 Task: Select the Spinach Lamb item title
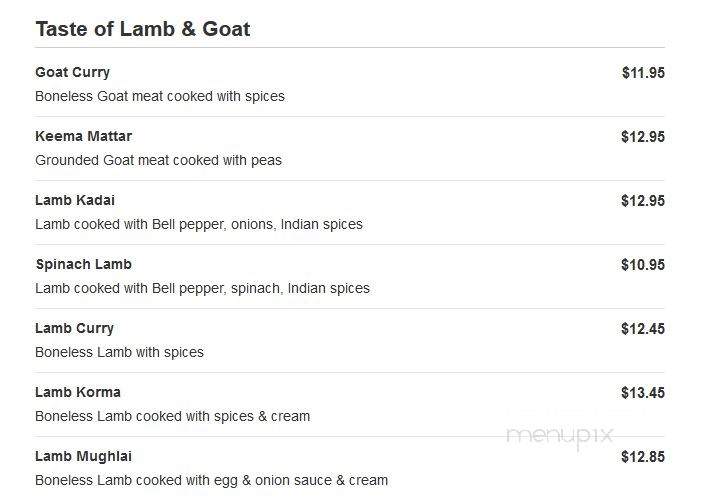[x=84, y=264]
